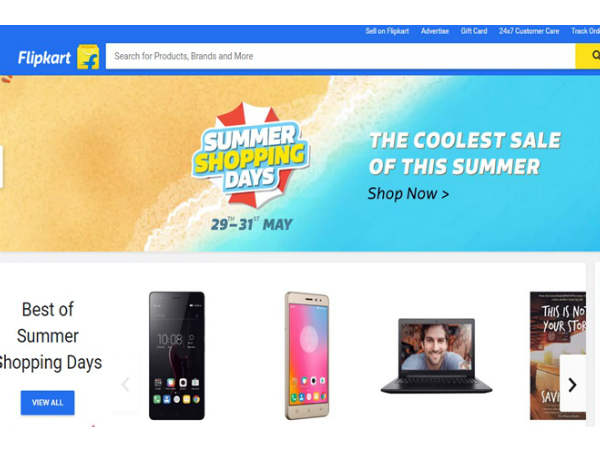Open Sell on Flipkart link
Screen dimensions: 600x450
tap(387, 31)
